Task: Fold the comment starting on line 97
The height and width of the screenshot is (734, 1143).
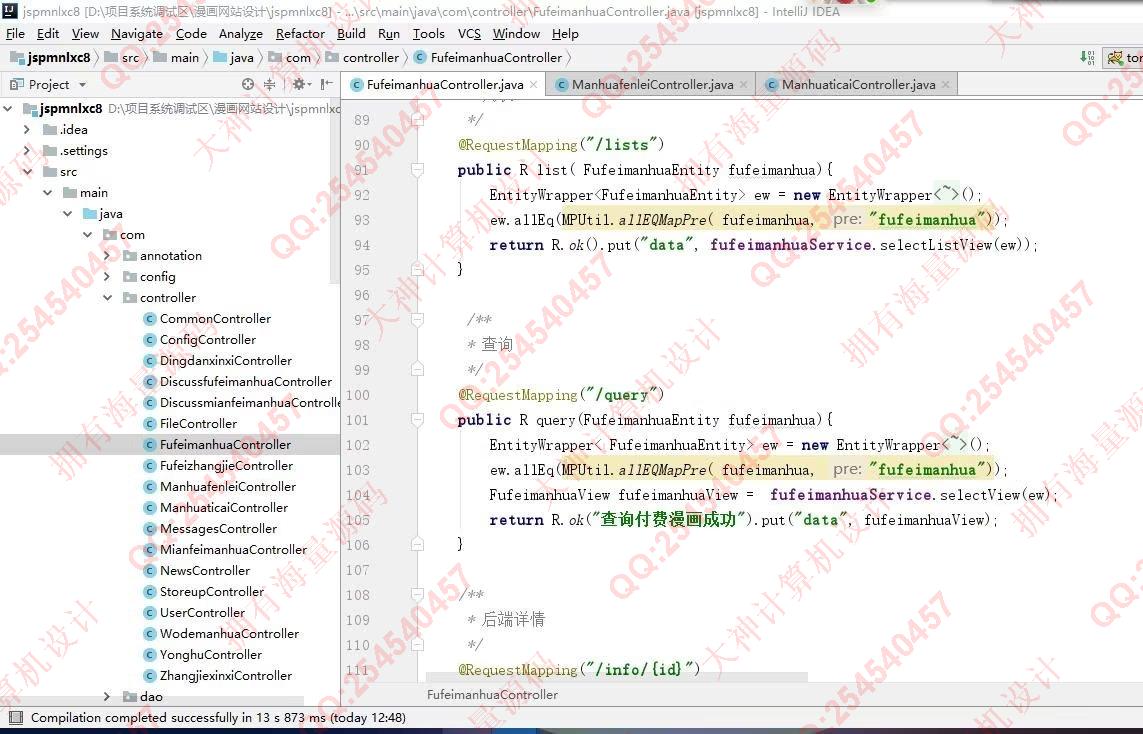Action: pos(418,319)
